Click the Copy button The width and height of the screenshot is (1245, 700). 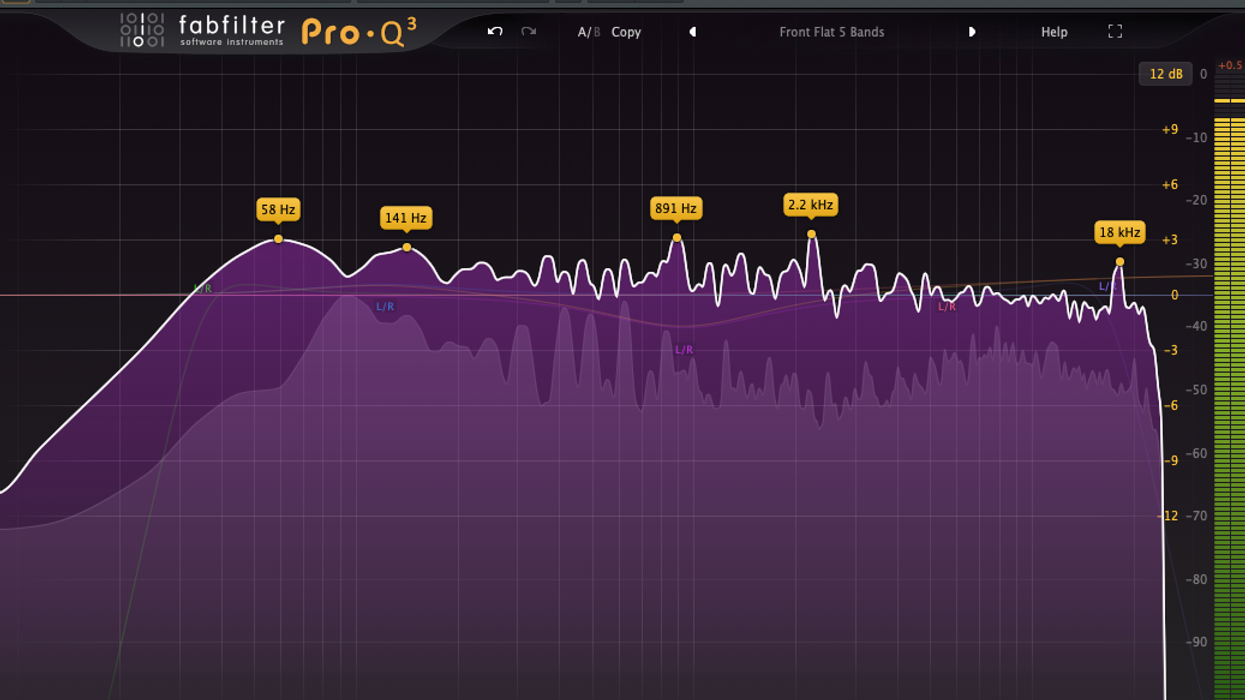[x=626, y=32]
